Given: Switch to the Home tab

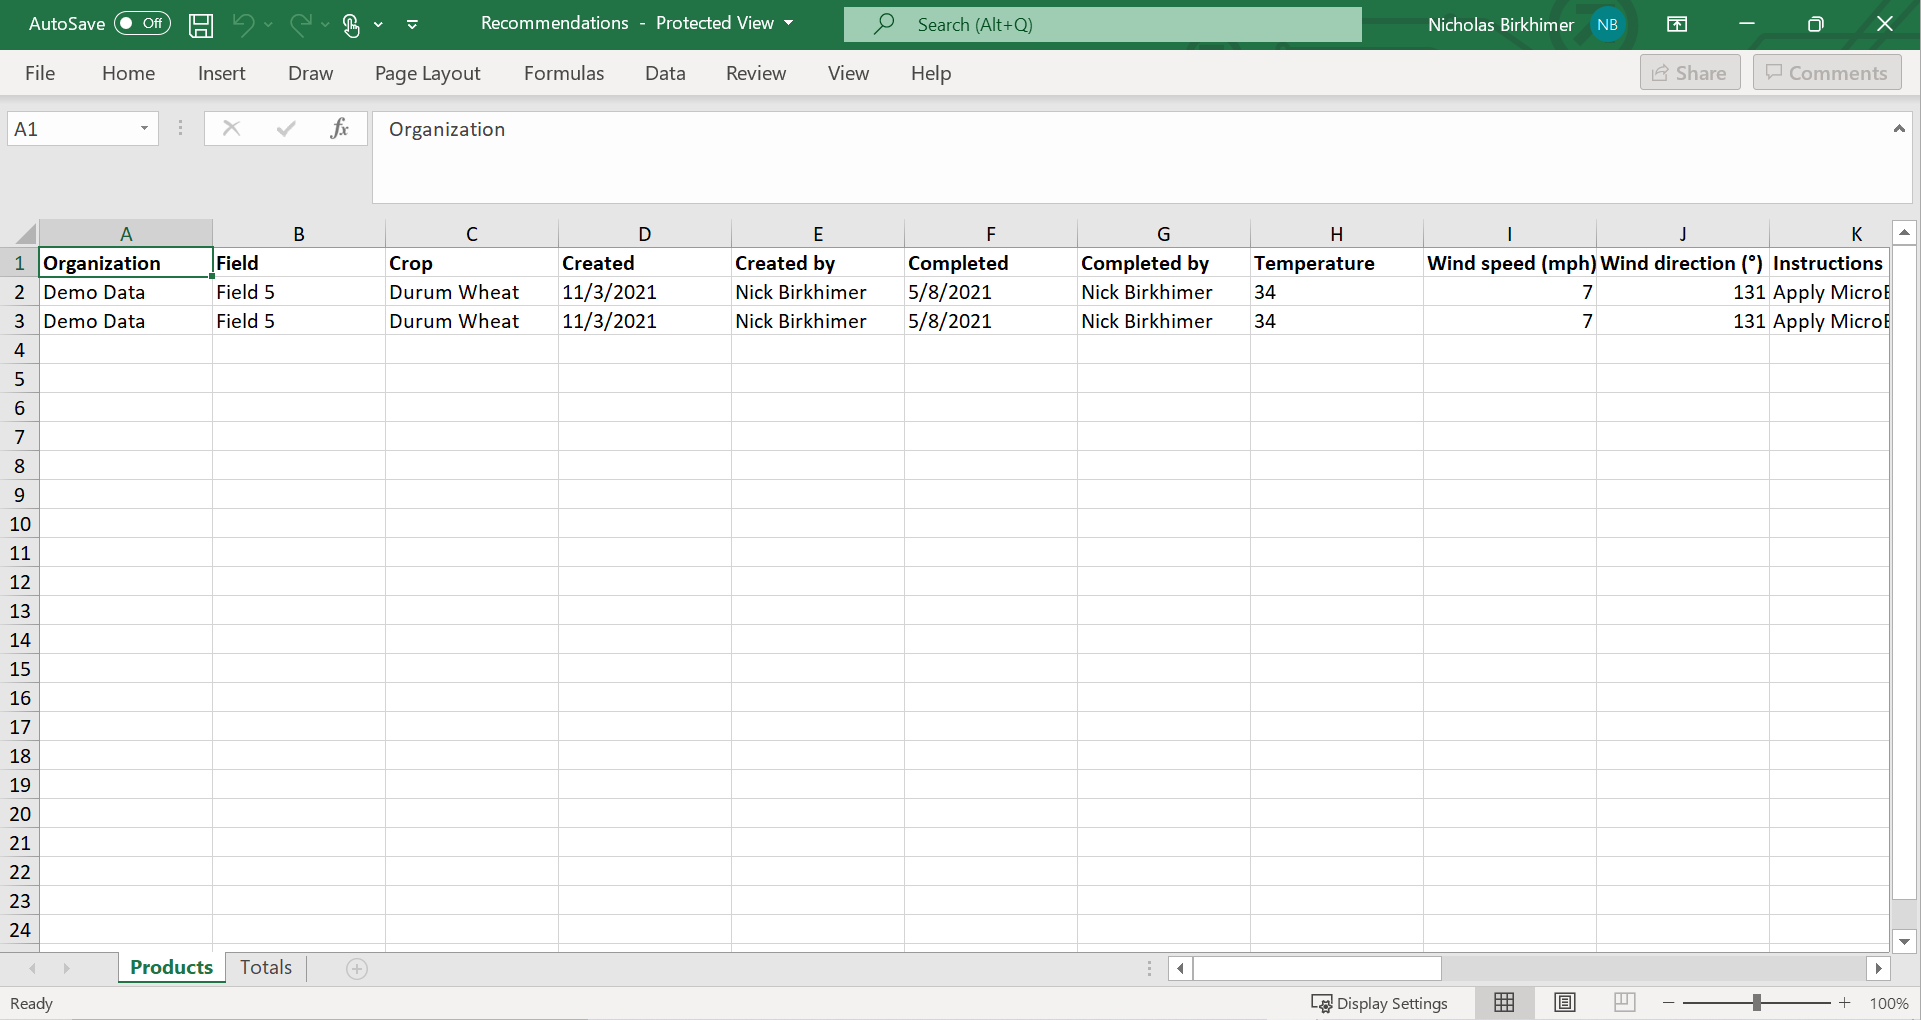Looking at the screenshot, I should point(128,73).
